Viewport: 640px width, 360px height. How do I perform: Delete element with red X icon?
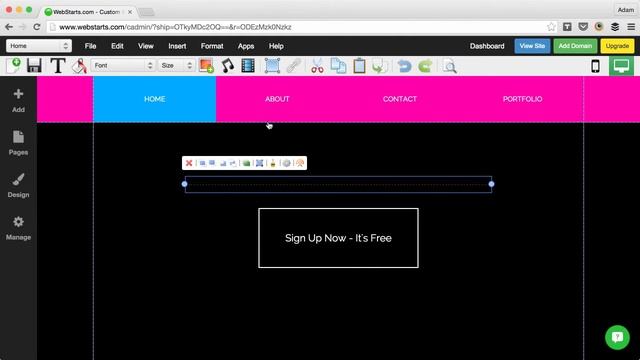(189, 163)
